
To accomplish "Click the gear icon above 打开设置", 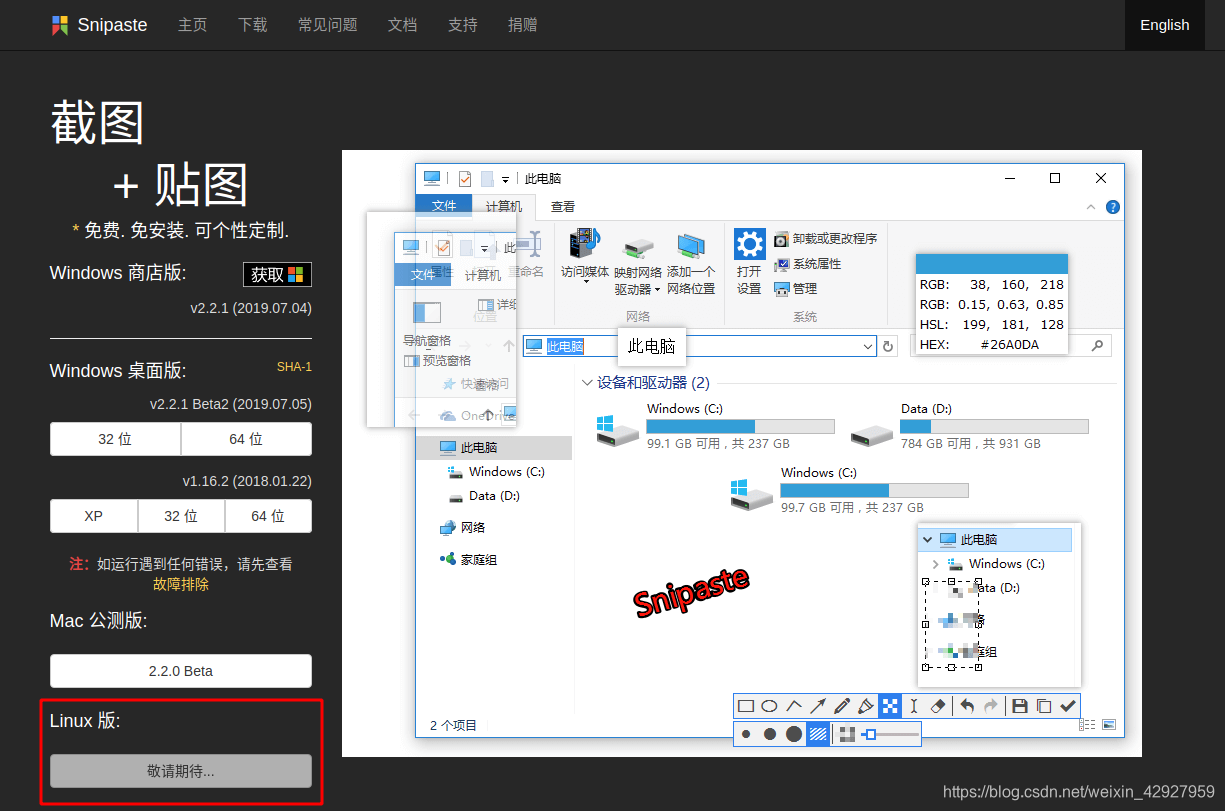I will 750,244.
